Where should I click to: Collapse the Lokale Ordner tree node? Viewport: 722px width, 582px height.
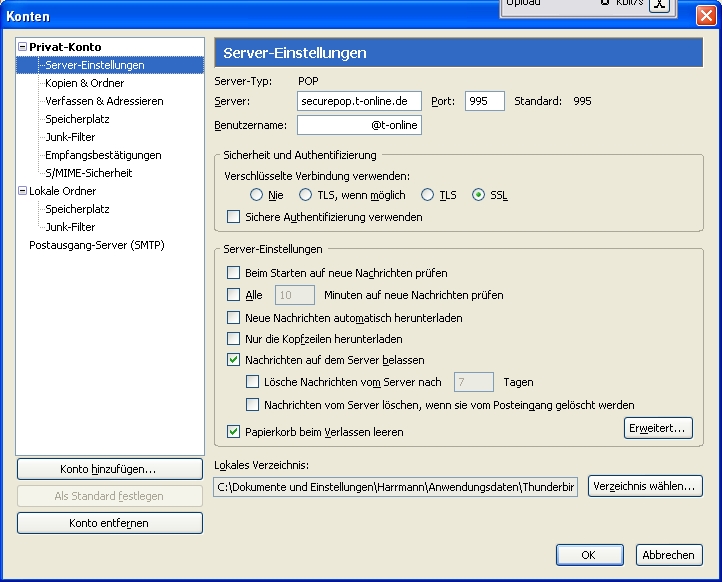(x=23, y=191)
